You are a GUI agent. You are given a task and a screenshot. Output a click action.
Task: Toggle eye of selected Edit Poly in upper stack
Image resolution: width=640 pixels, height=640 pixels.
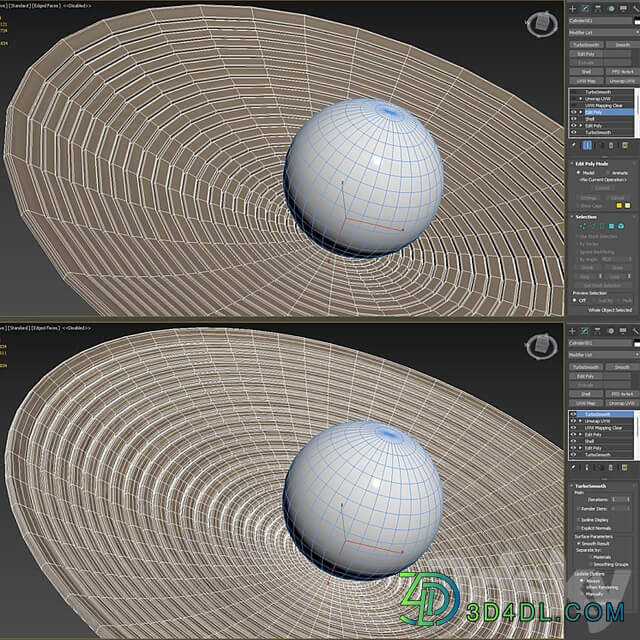coord(573,112)
